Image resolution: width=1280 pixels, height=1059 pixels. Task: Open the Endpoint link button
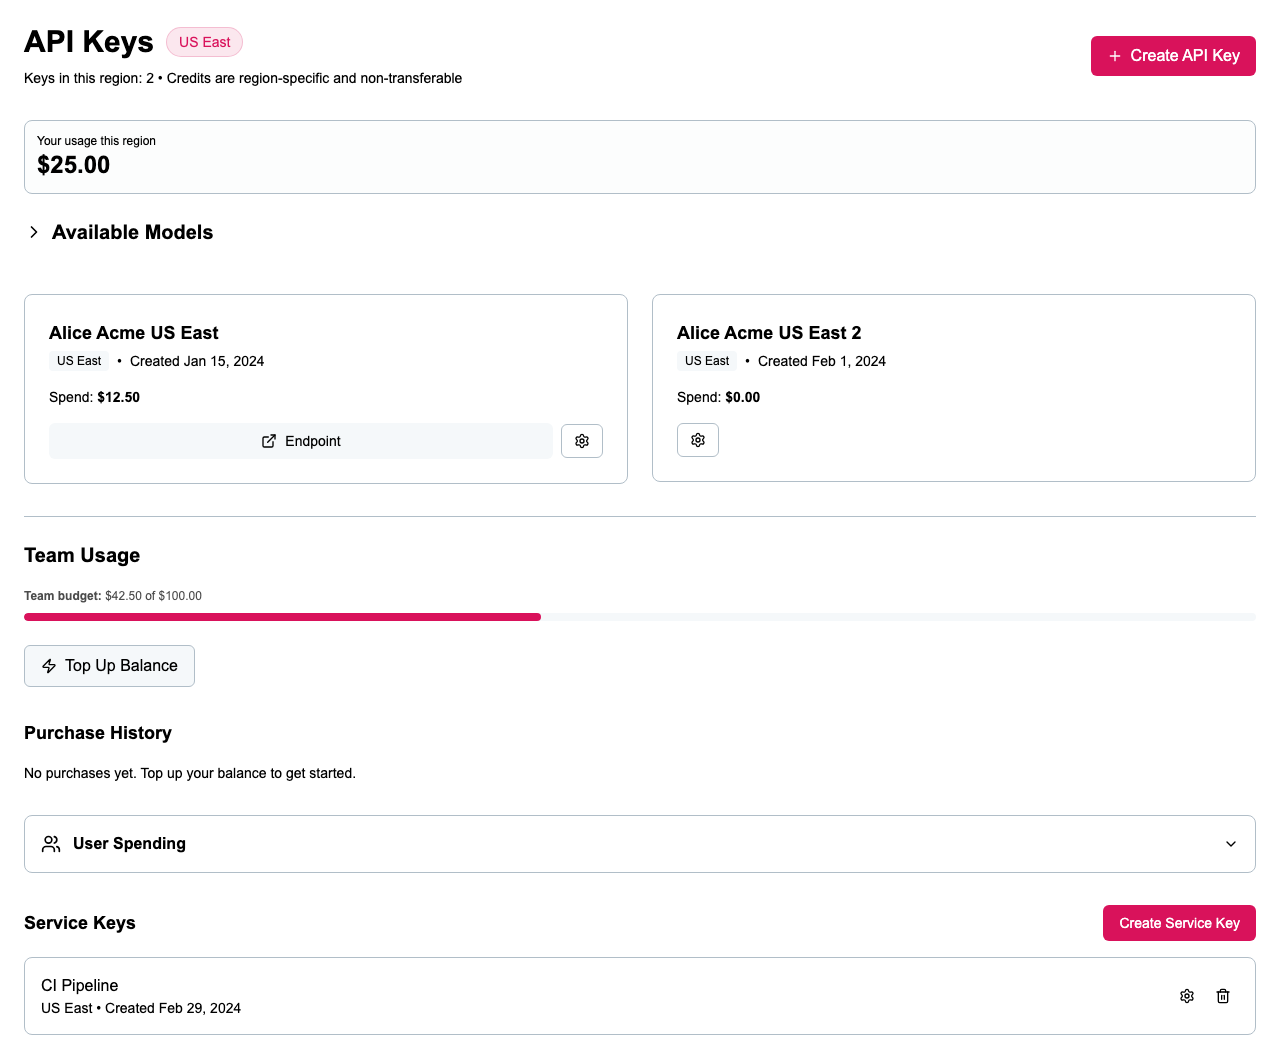301,441
